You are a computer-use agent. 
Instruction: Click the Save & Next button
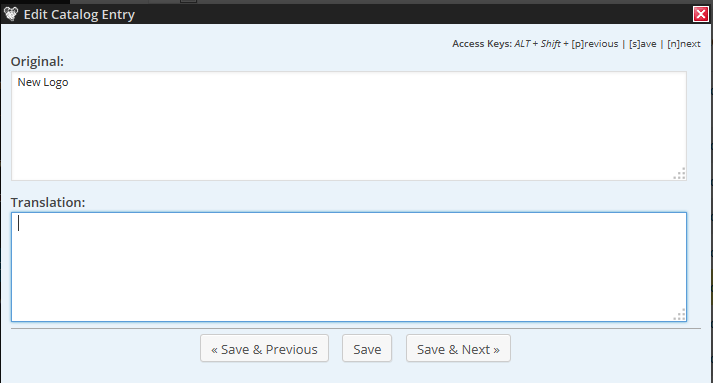tap(458, 348)
